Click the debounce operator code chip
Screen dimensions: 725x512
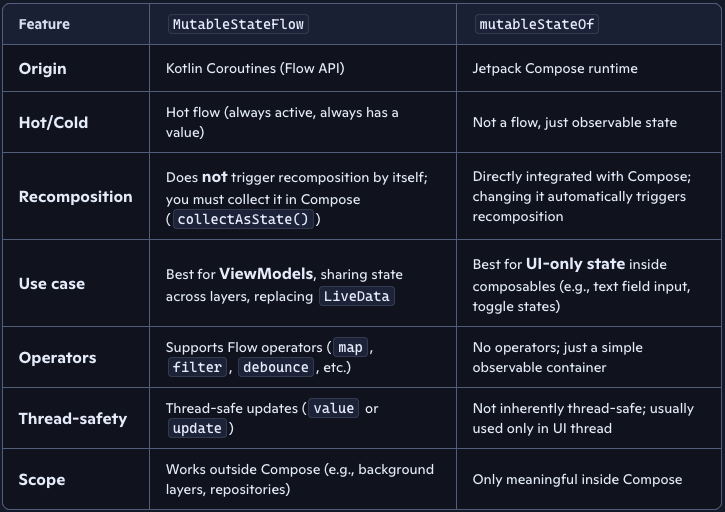pyautogui.click(x=274, y=367)
